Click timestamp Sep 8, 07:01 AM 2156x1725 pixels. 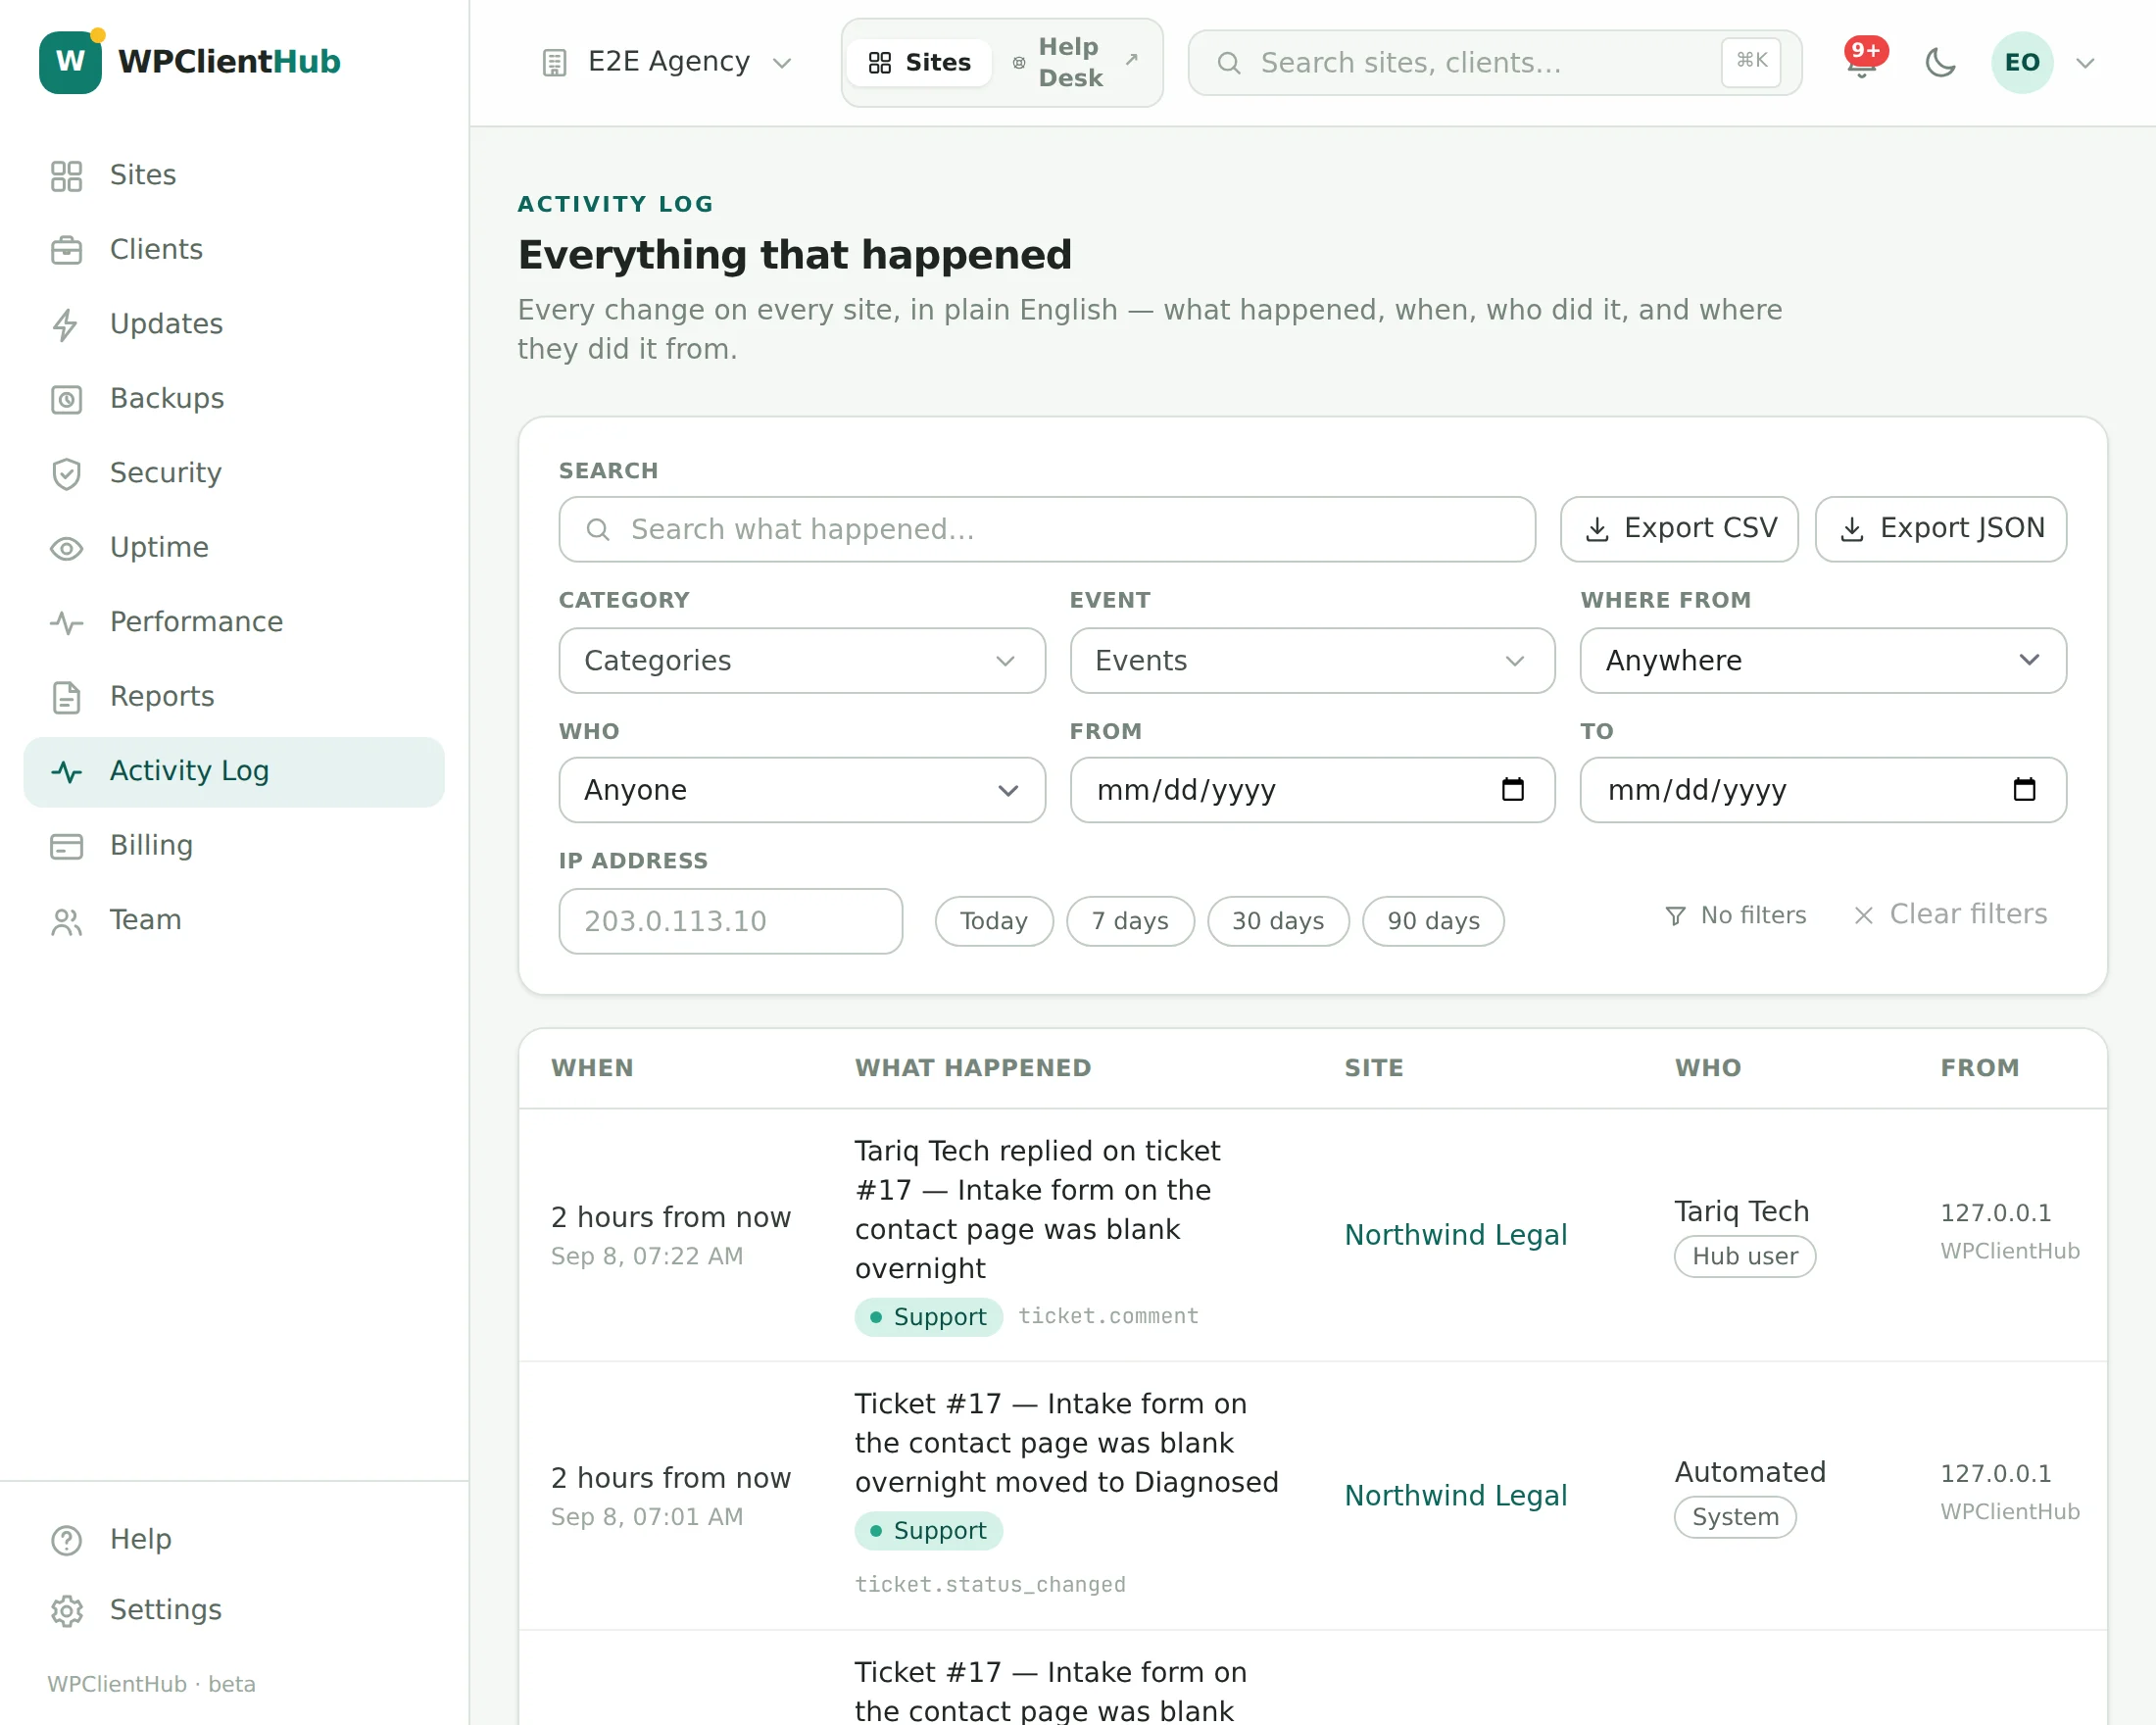coord(647,1517)
